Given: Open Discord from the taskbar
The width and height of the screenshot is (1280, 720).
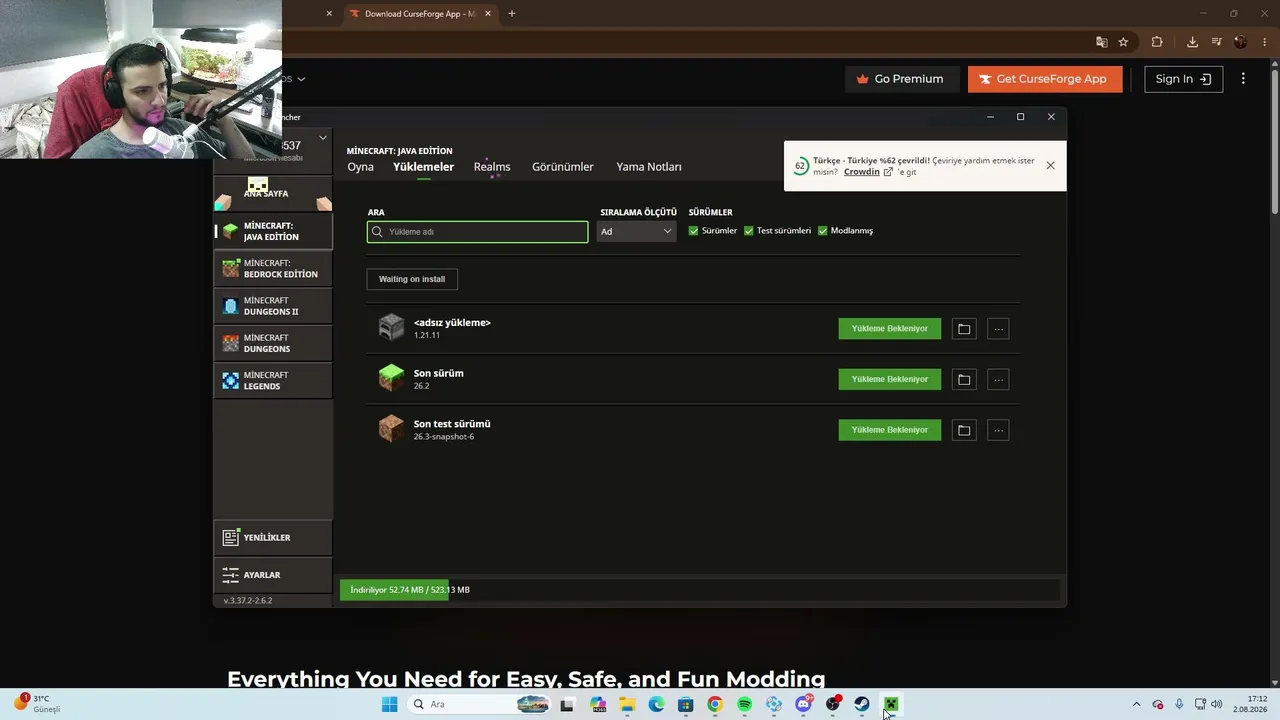Looking at the screenshot, I should point(803,704).
